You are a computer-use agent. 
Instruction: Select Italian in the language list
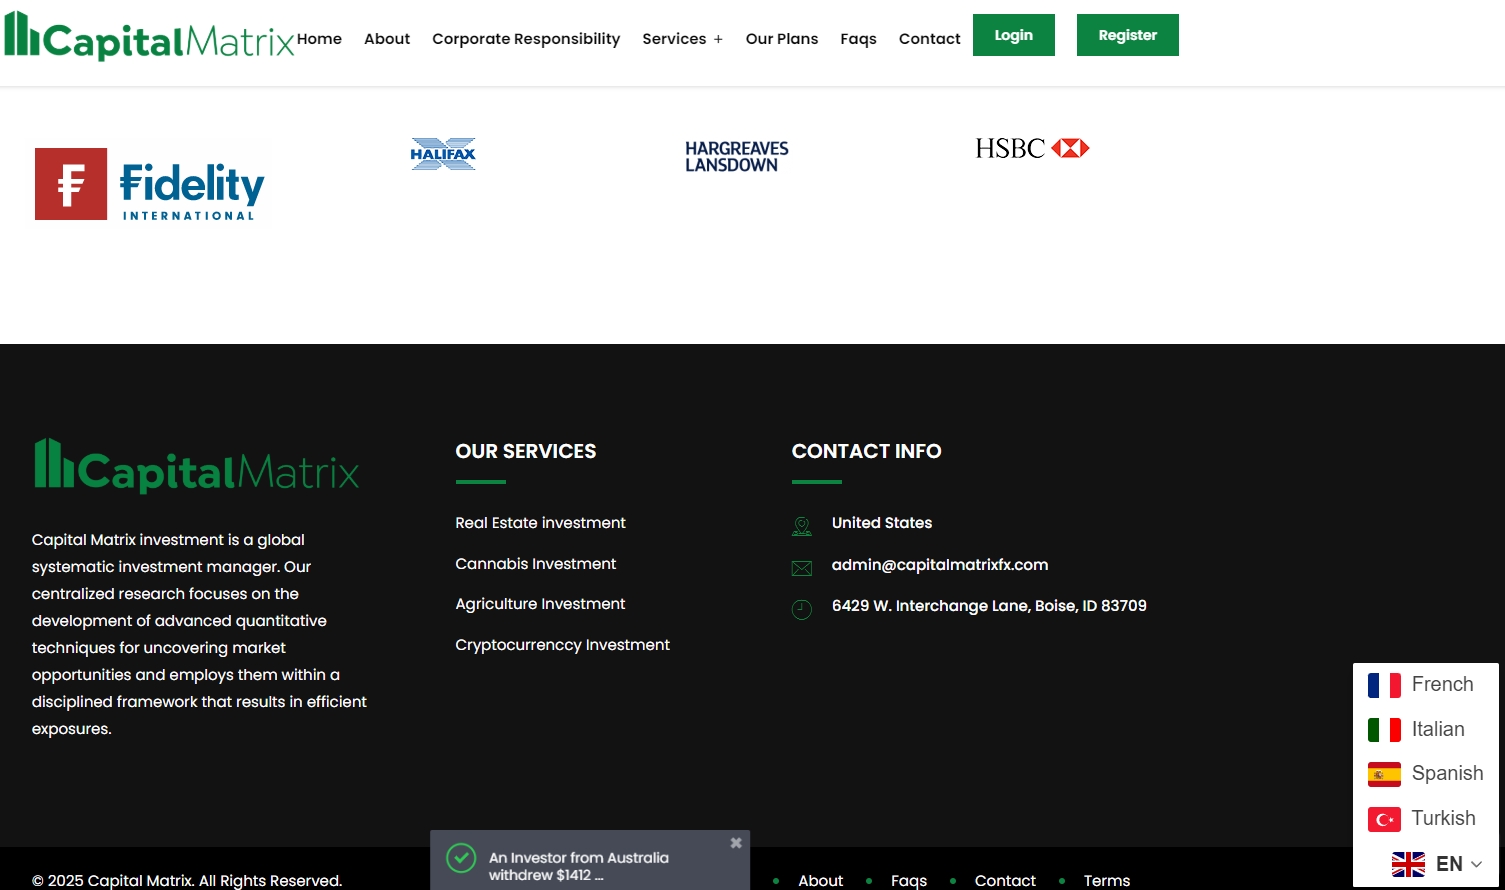[x=1438, y=730]
